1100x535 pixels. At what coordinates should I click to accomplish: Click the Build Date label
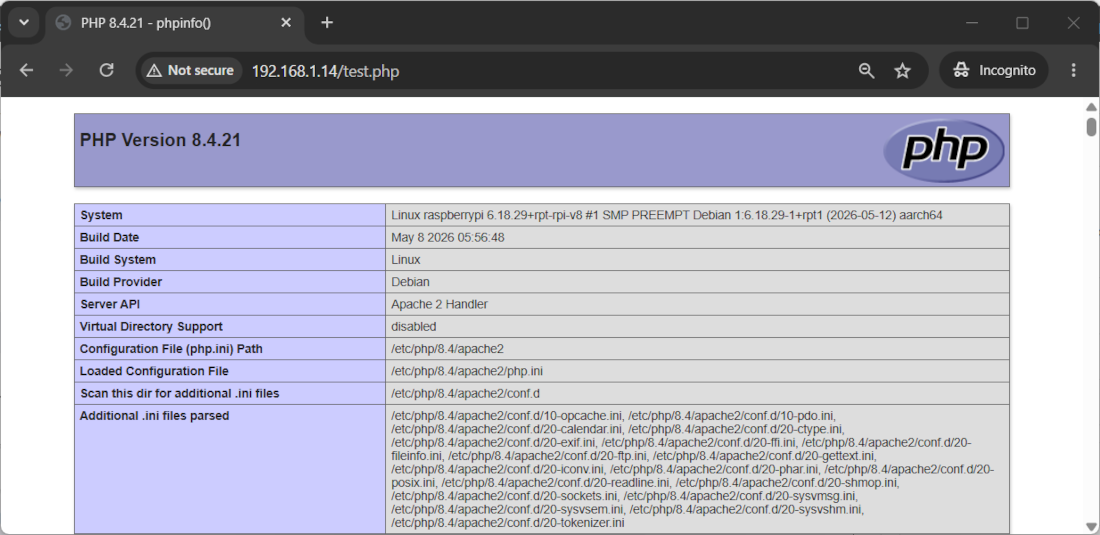[109, 238]
